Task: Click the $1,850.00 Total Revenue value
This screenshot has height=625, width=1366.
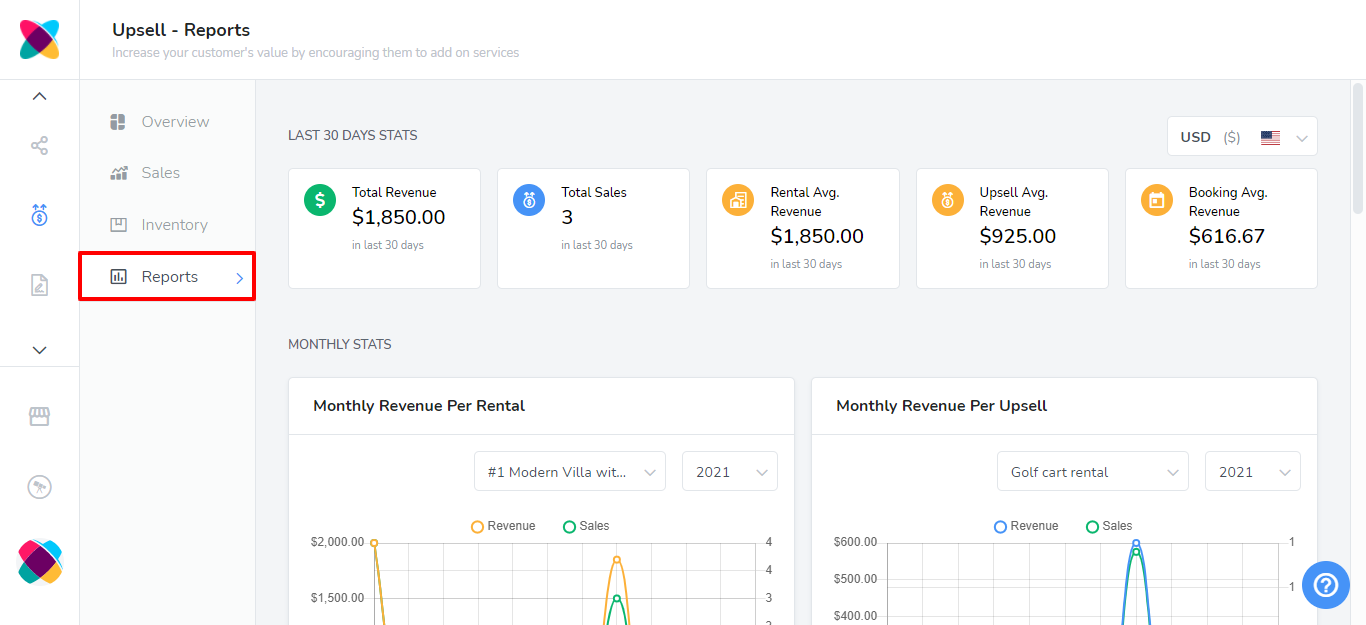Action: point(399,217)
